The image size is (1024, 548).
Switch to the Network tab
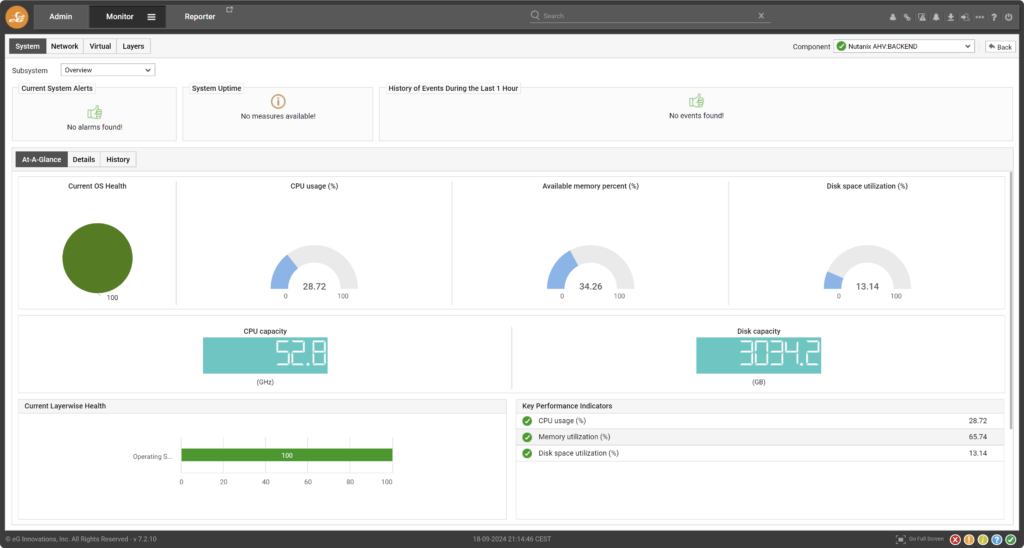coord(65,46)
